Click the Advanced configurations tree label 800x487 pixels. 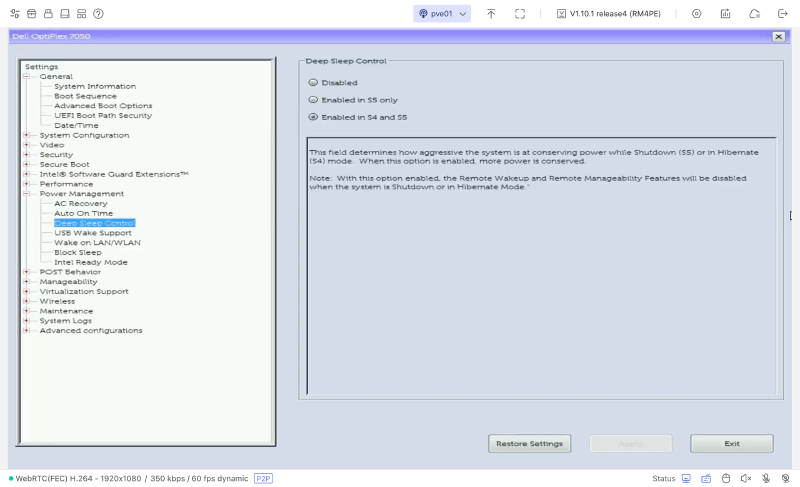tap(91, 330)
